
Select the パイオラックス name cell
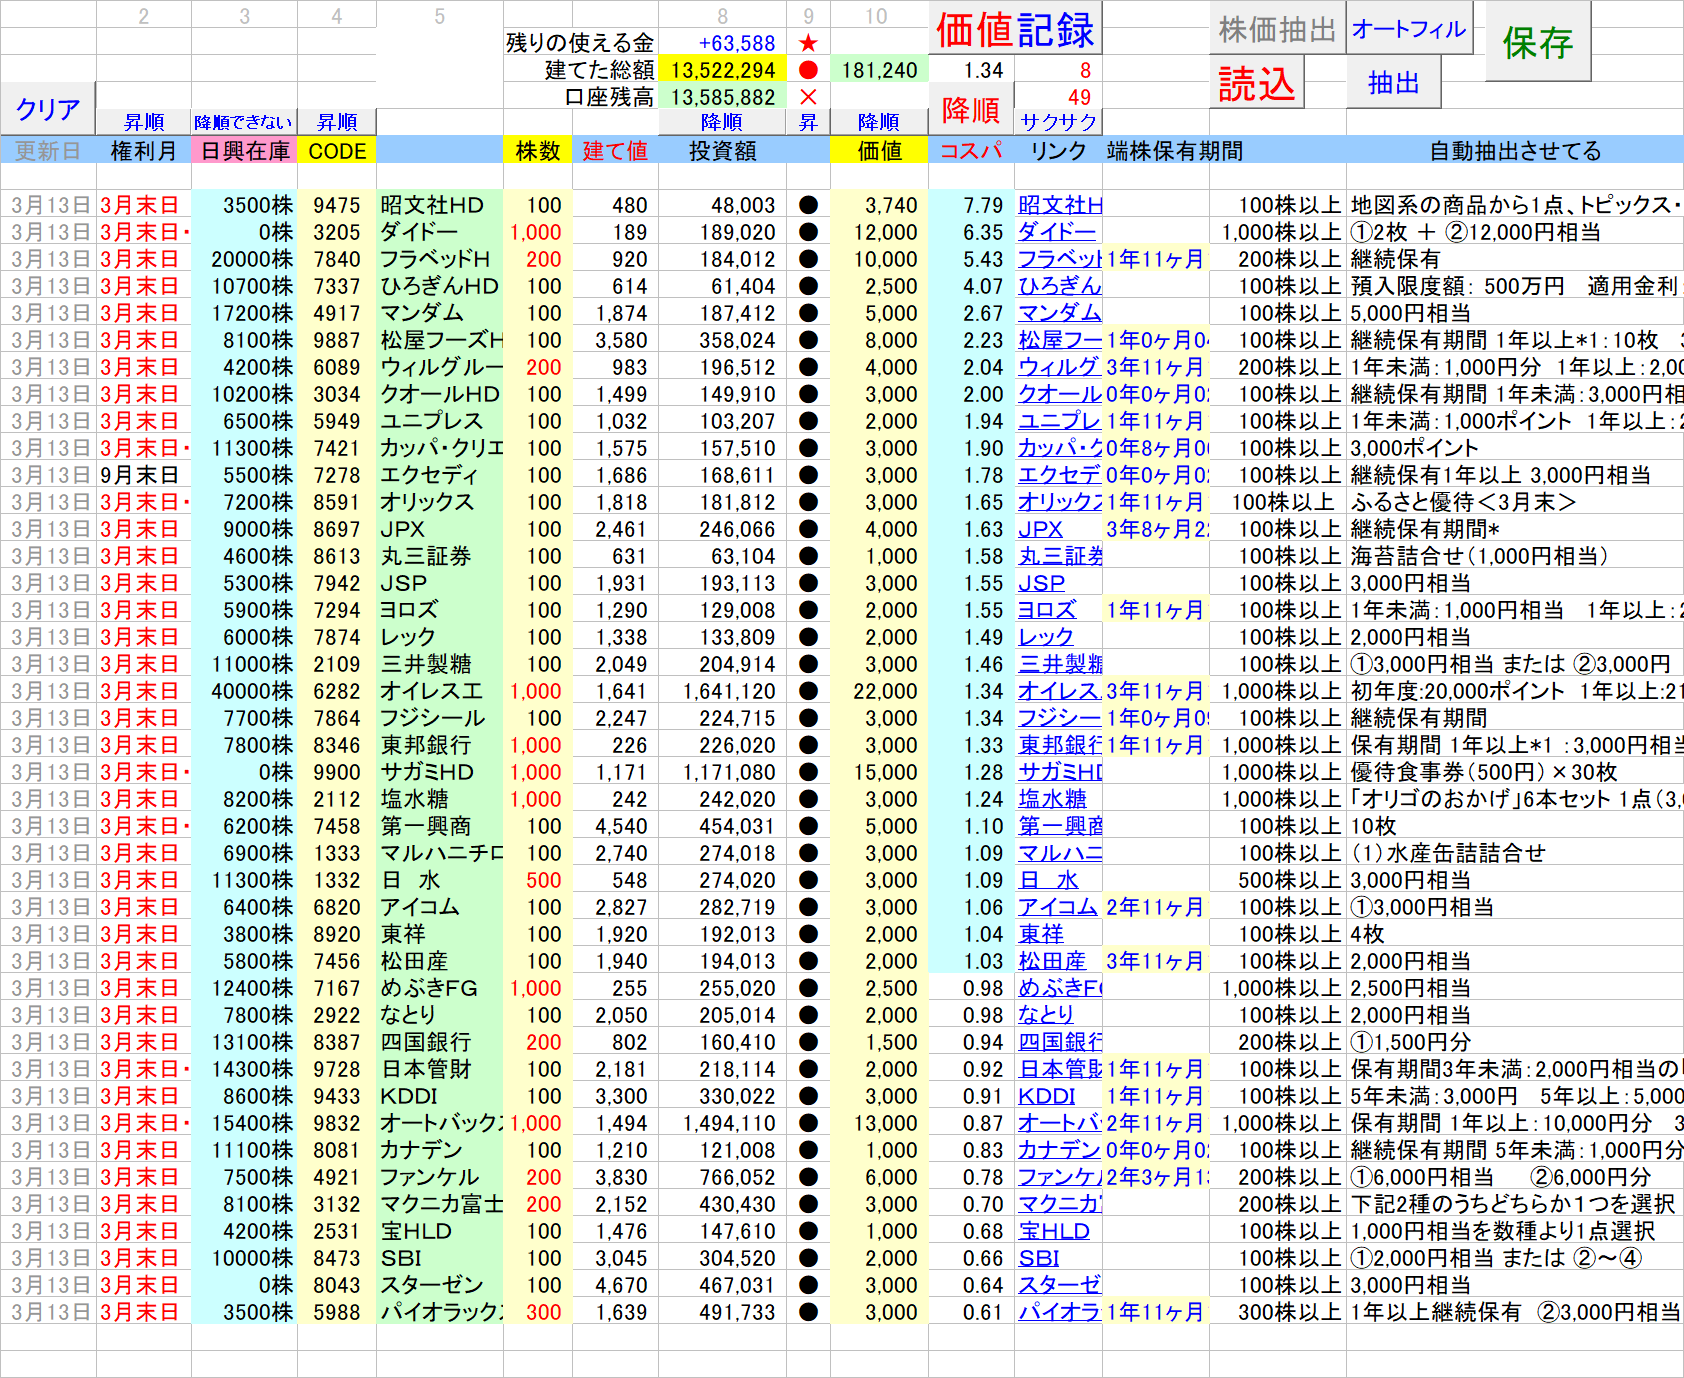[x=440, y=1312]
